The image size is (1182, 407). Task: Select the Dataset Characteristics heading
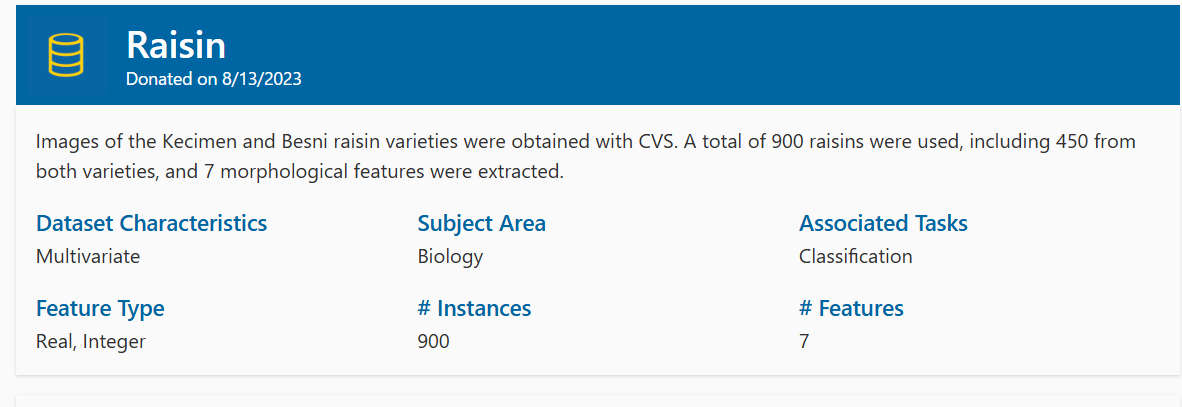tap(152, 223)
